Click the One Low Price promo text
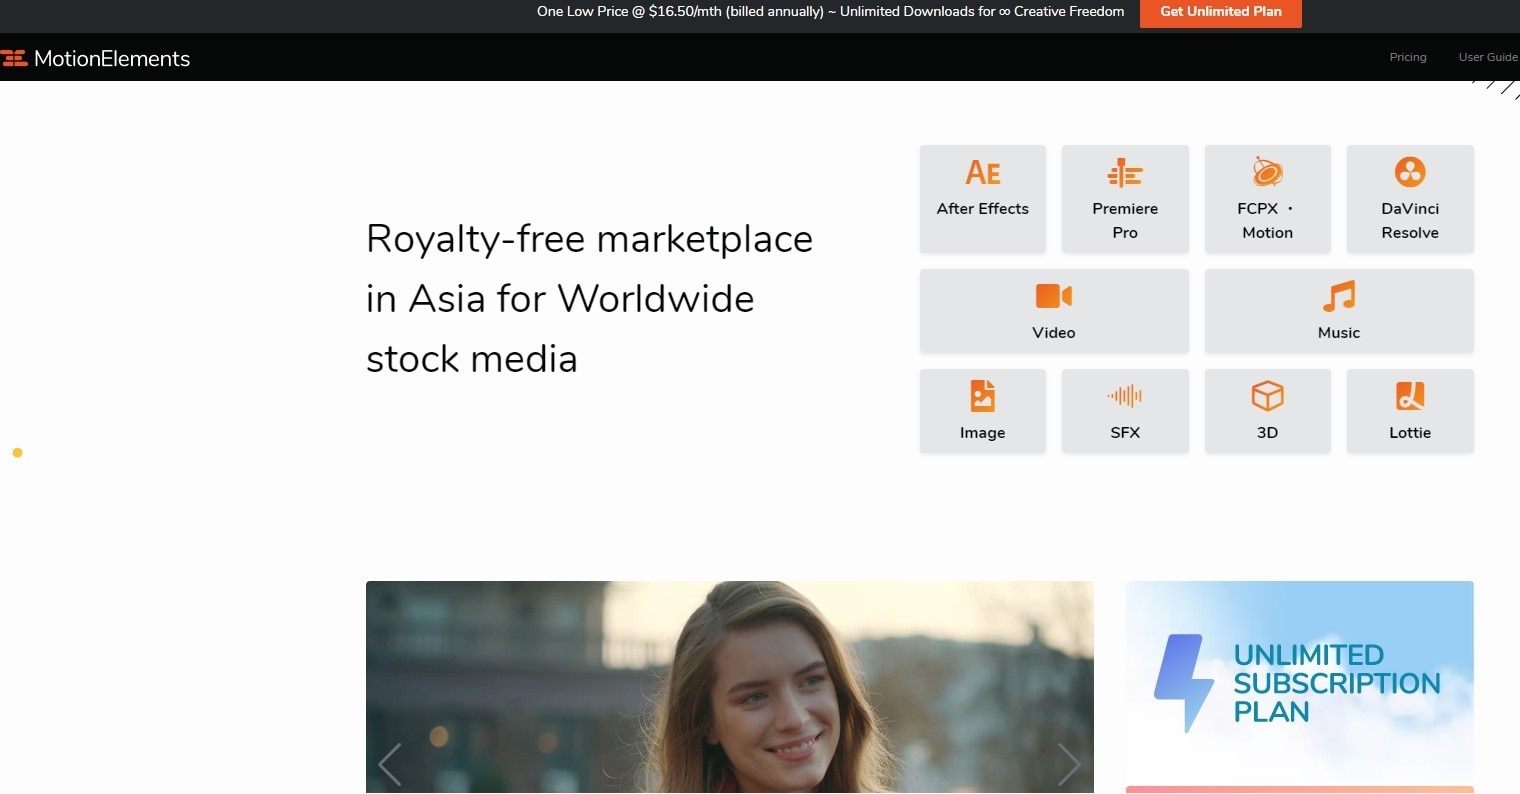The image size is (1520, 794). pos(830,12)
